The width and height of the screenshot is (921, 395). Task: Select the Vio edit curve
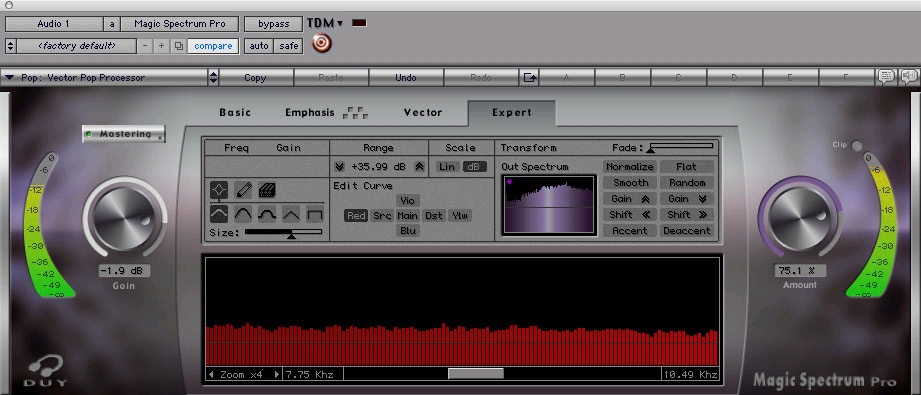click(408, 201)
